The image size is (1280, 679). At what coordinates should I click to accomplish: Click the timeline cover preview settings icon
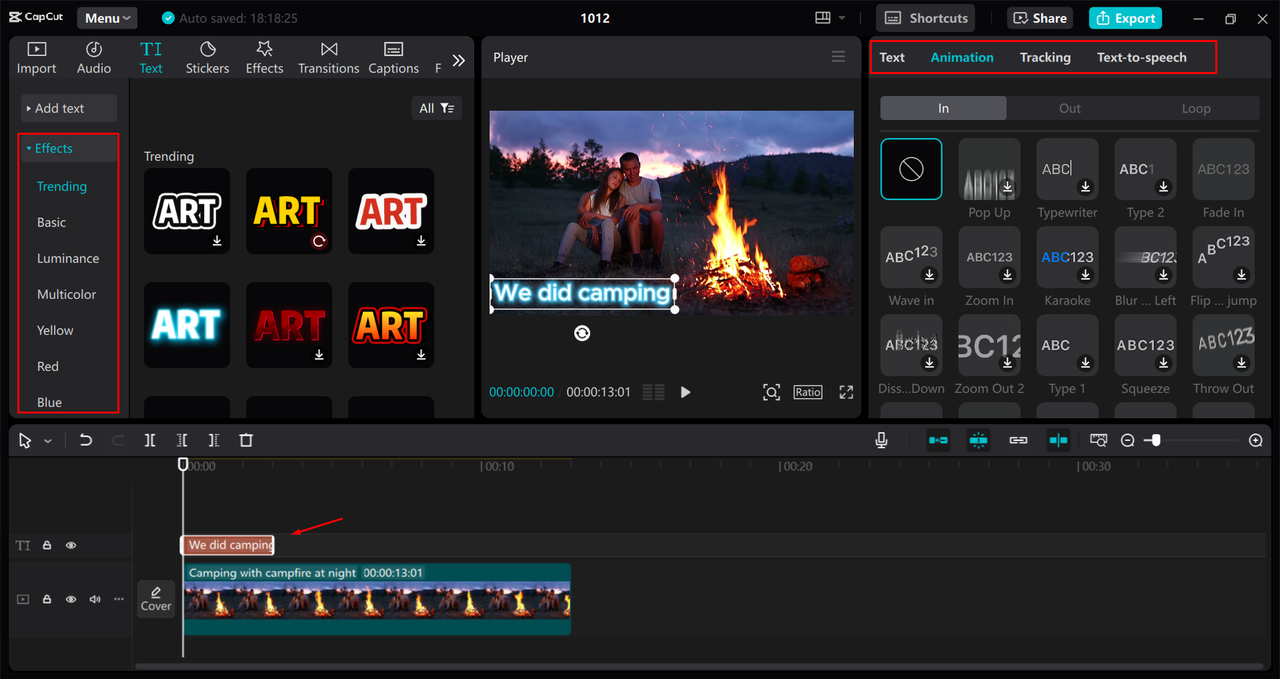click(1098, 440)
